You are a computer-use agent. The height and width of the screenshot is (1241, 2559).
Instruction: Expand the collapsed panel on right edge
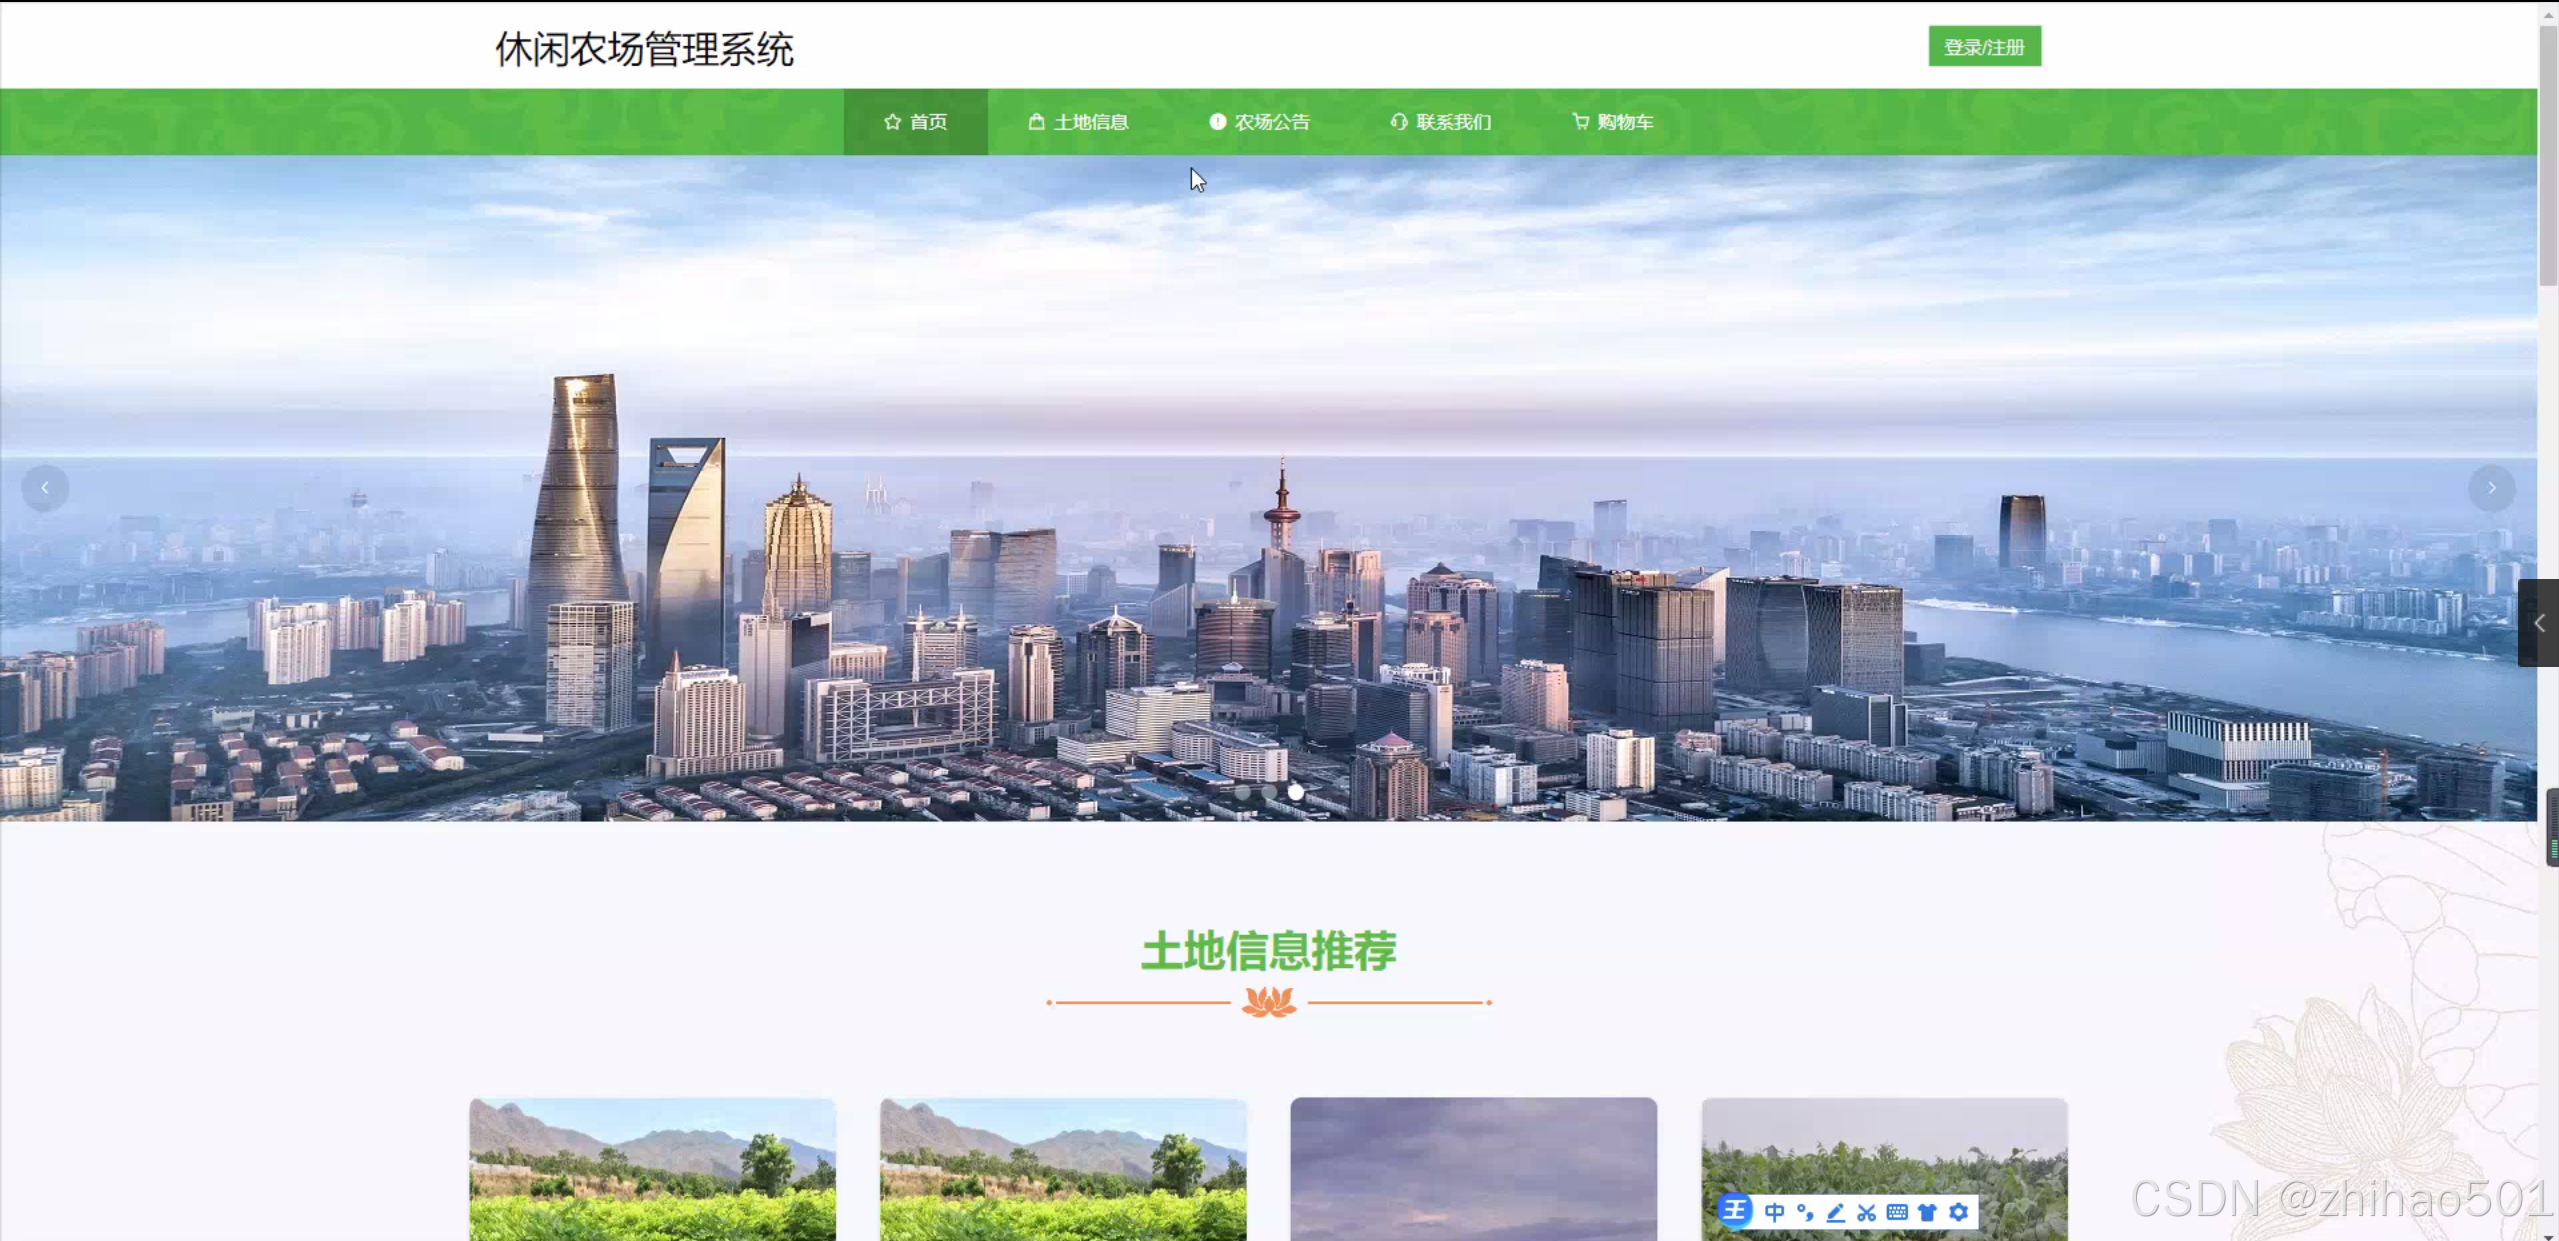click(2541, 623)
